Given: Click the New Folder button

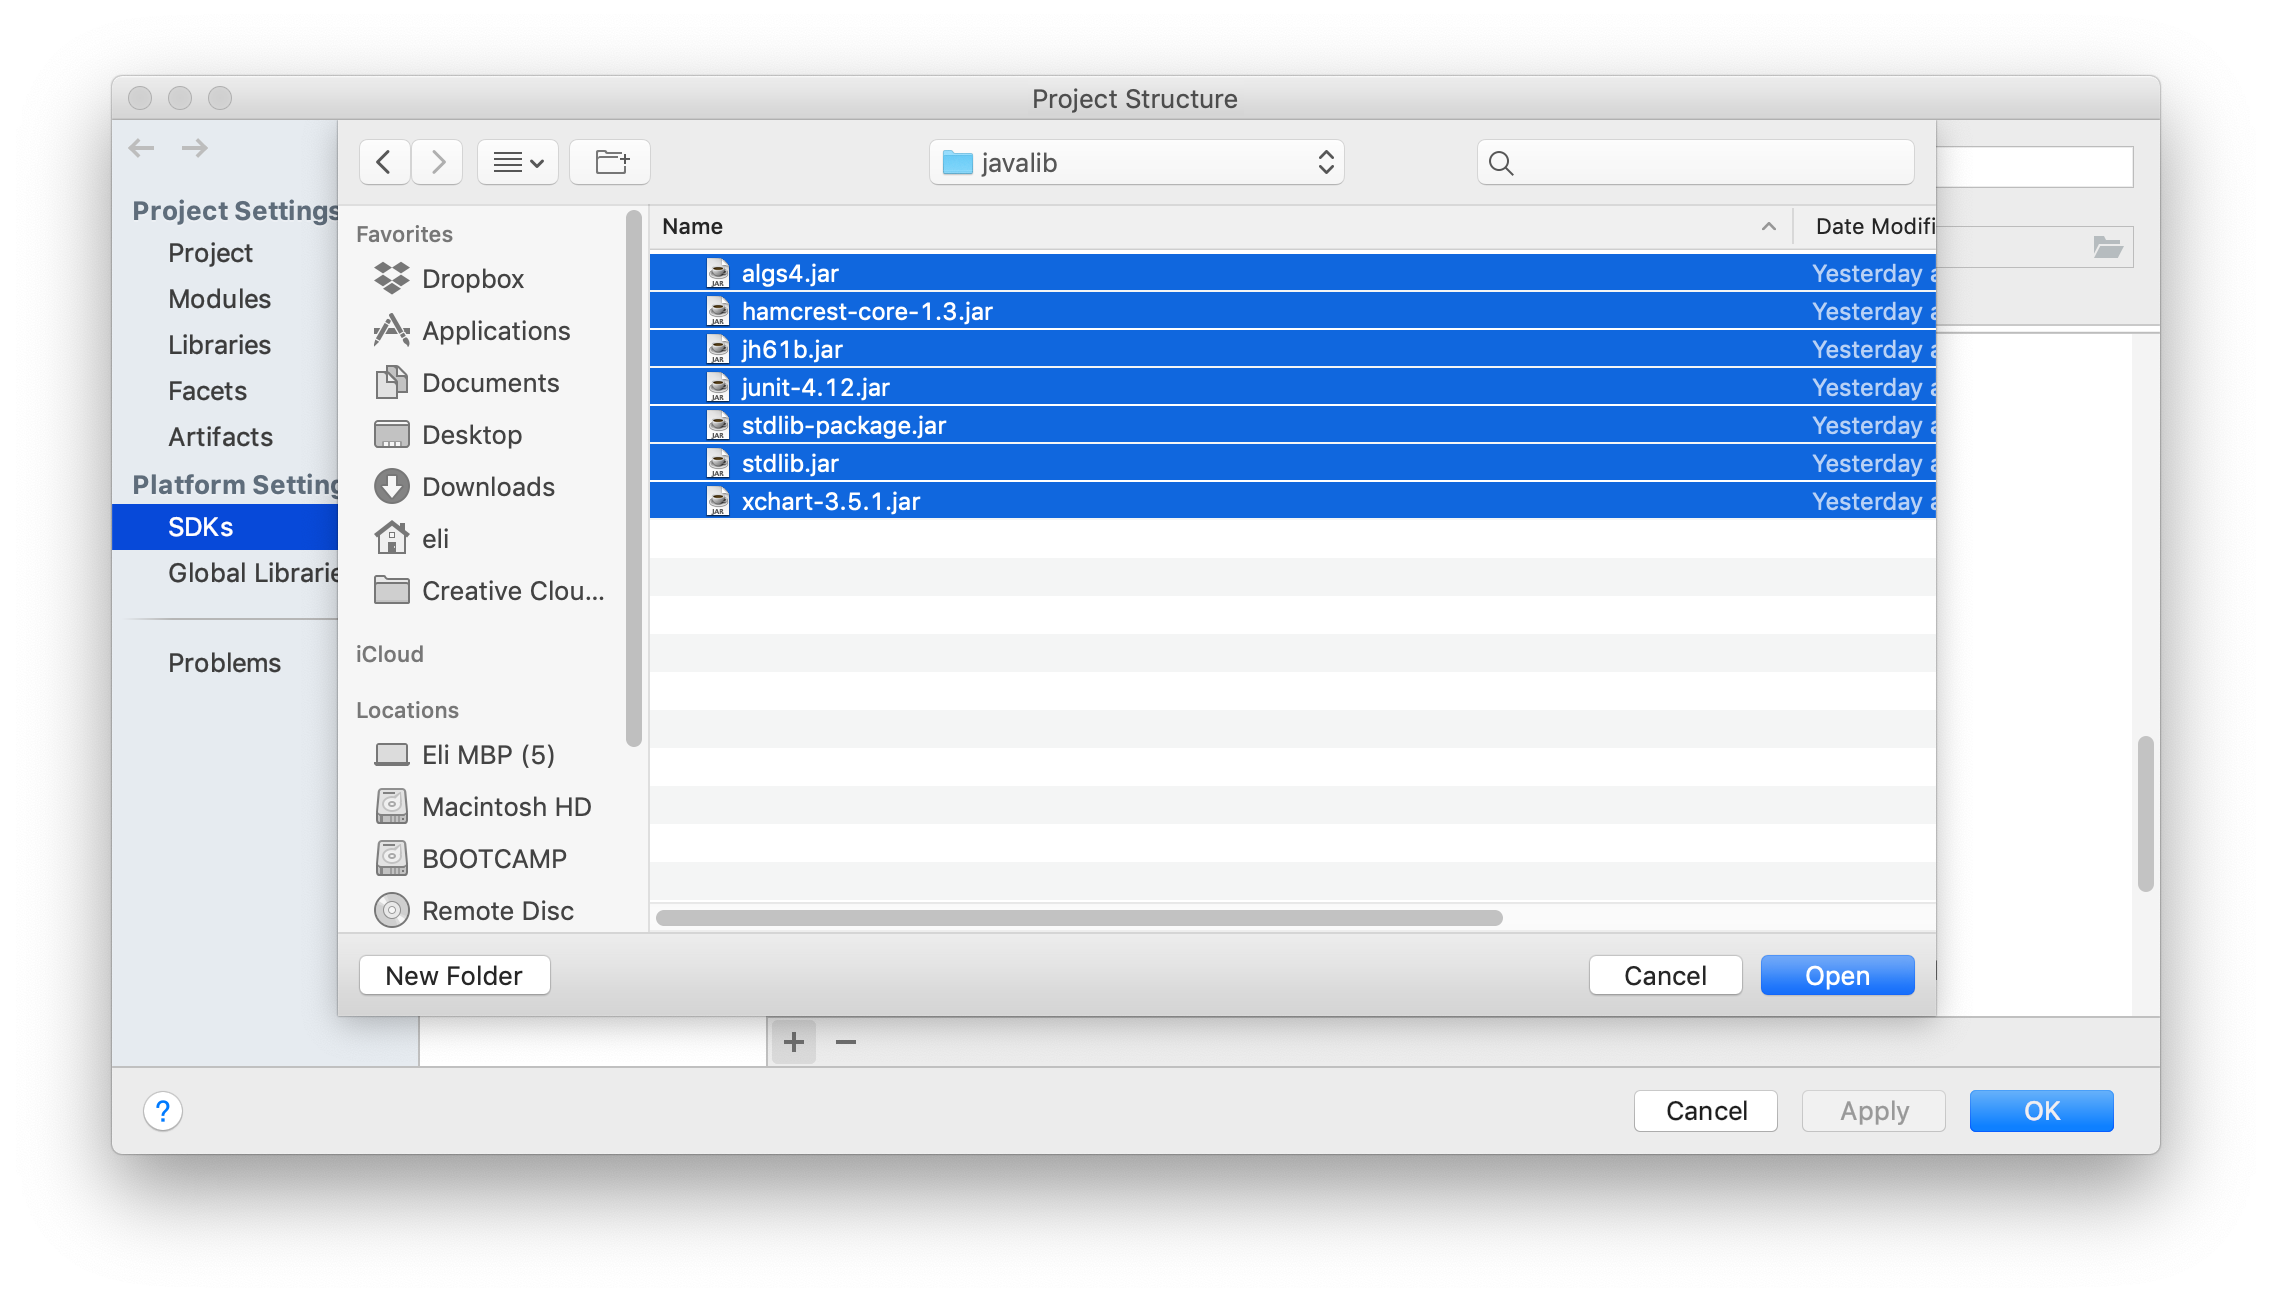Looking at the screenshot, I should click(x=454, y=975).
